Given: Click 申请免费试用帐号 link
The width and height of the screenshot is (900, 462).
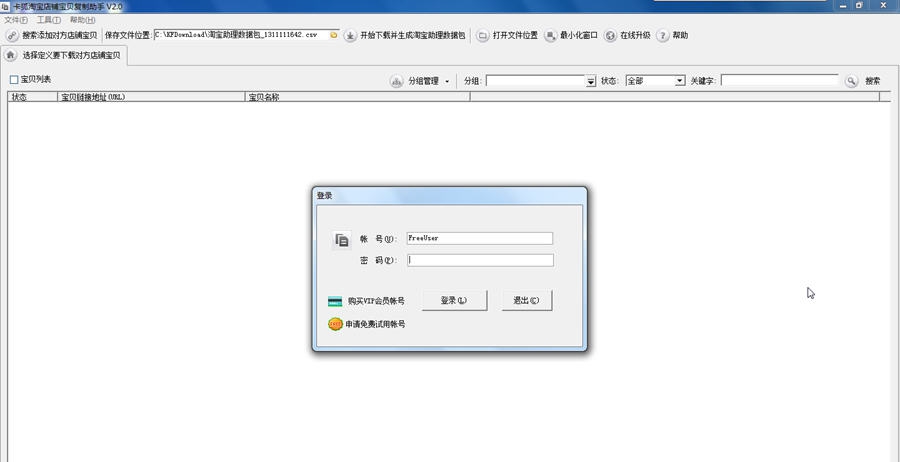Looking at the screenshot, I should (x=375, y=324).
